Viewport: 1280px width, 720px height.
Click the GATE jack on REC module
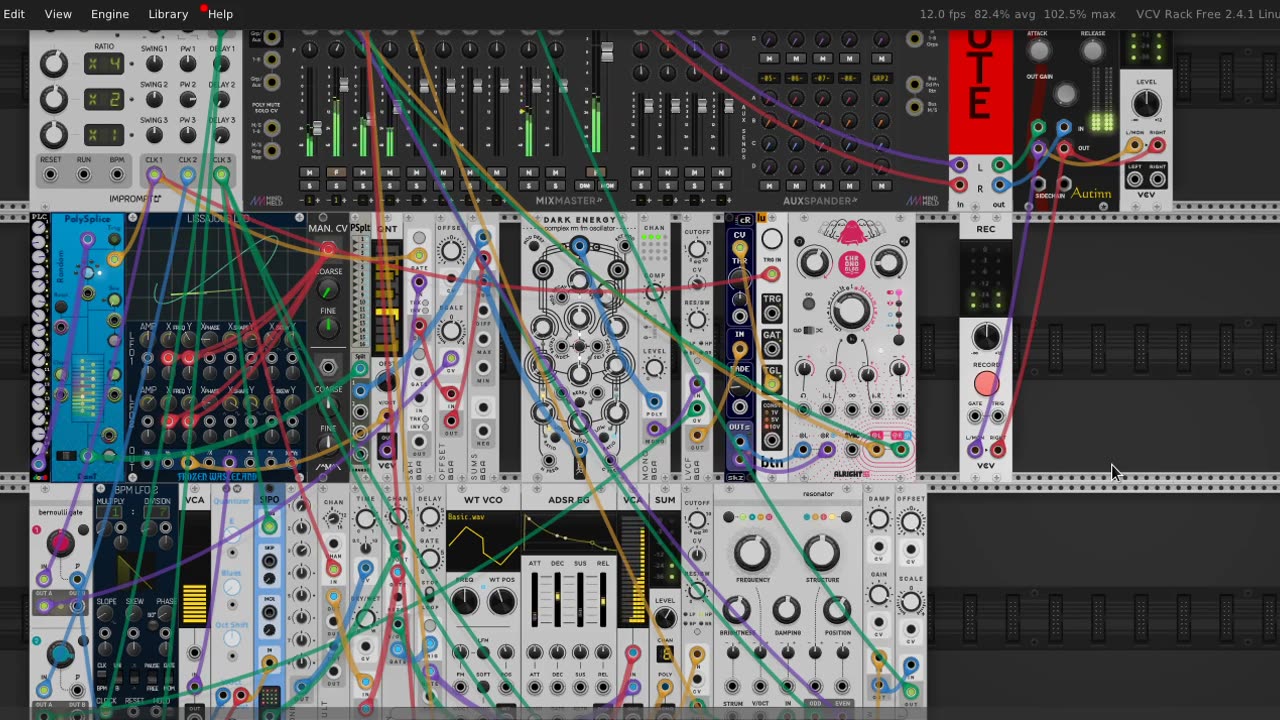[975, 415]
